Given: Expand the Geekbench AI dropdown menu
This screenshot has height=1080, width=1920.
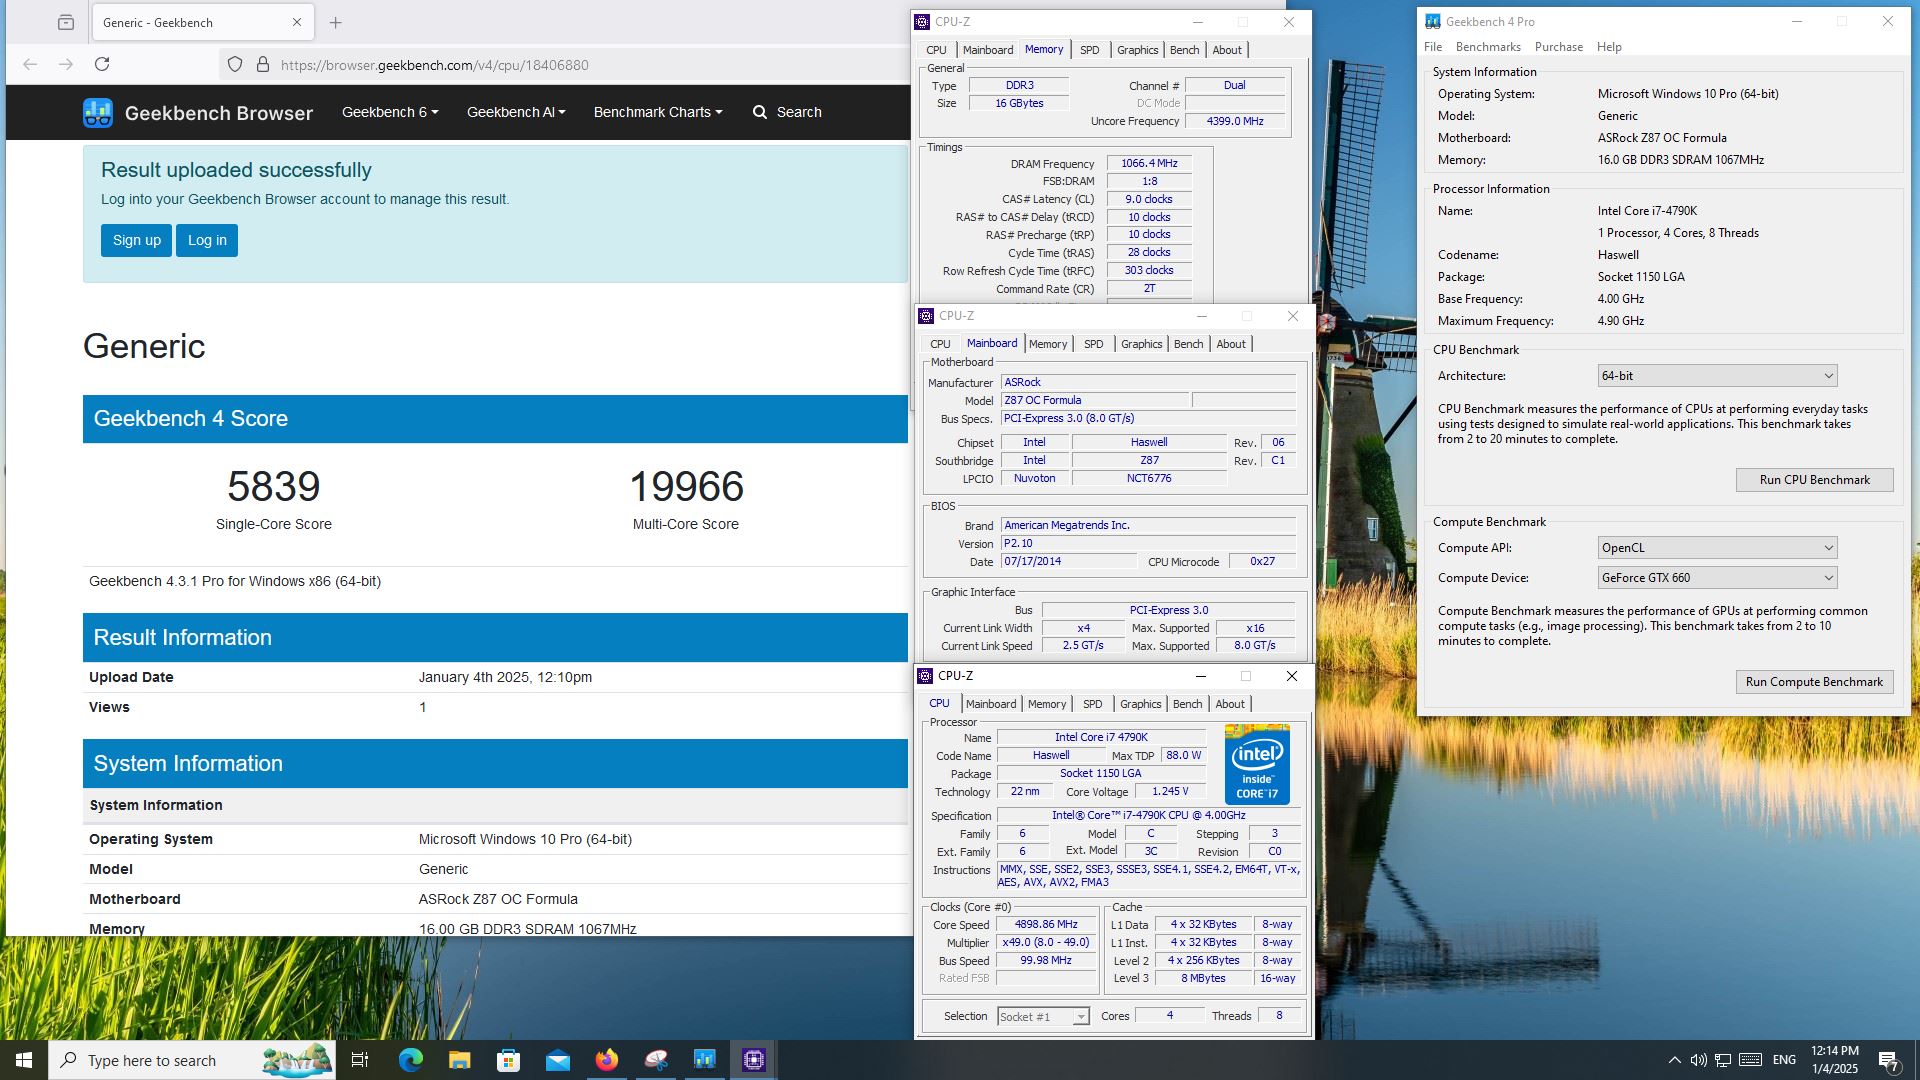Looking at the screenshot, I should tap(516, 112).
